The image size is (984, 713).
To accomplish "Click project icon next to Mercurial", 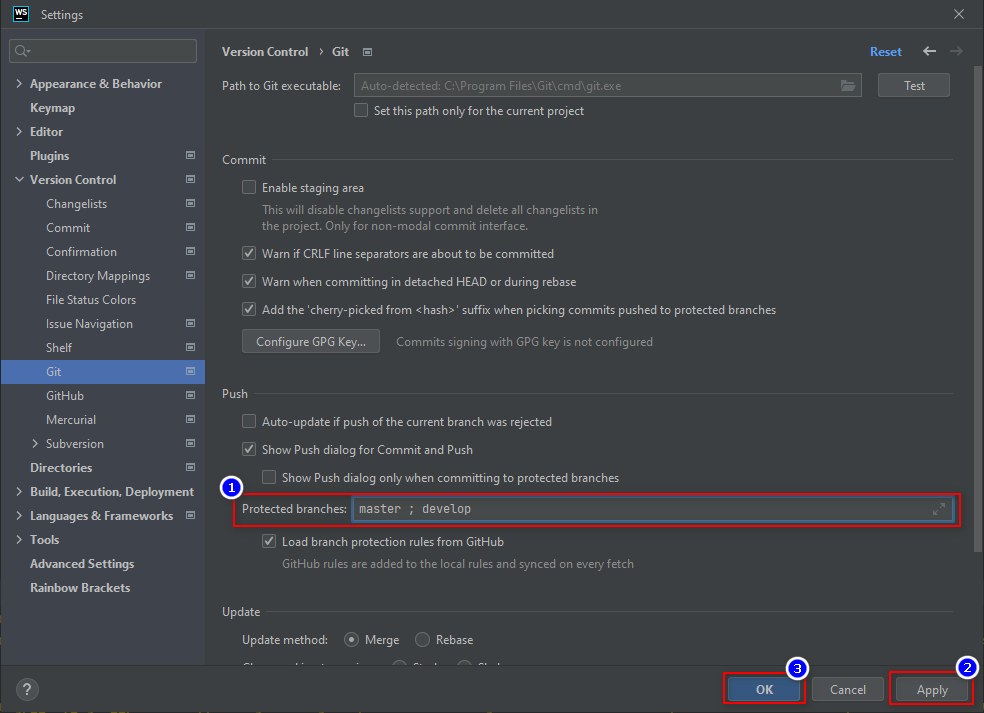I will (191, 419).
